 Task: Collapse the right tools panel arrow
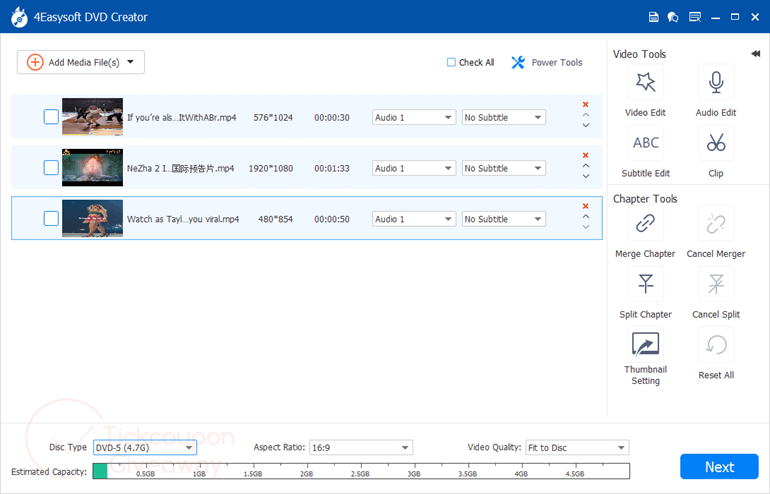[x=756, y=54]
